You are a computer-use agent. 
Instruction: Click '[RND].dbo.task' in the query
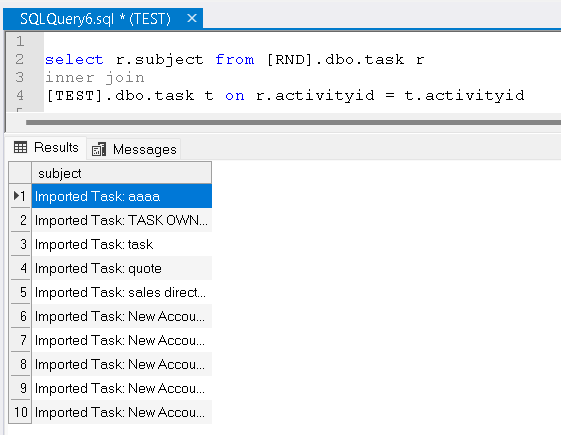coord(335,59)
